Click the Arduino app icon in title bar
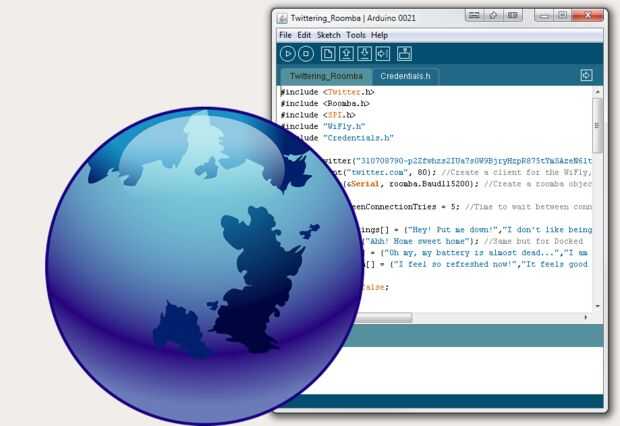Screen dimensions: 620x426 click(x=282, y=18)
